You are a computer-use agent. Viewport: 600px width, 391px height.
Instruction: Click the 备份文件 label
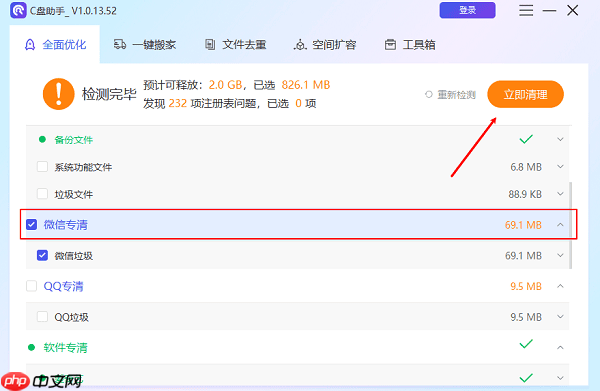pyautogui.click(x=73, y=140)
